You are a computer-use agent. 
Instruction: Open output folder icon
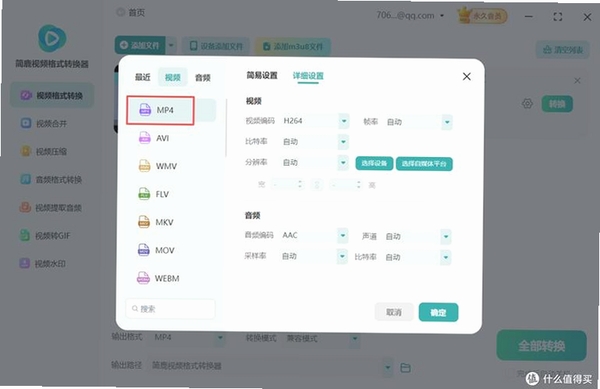tap(405, 368)
